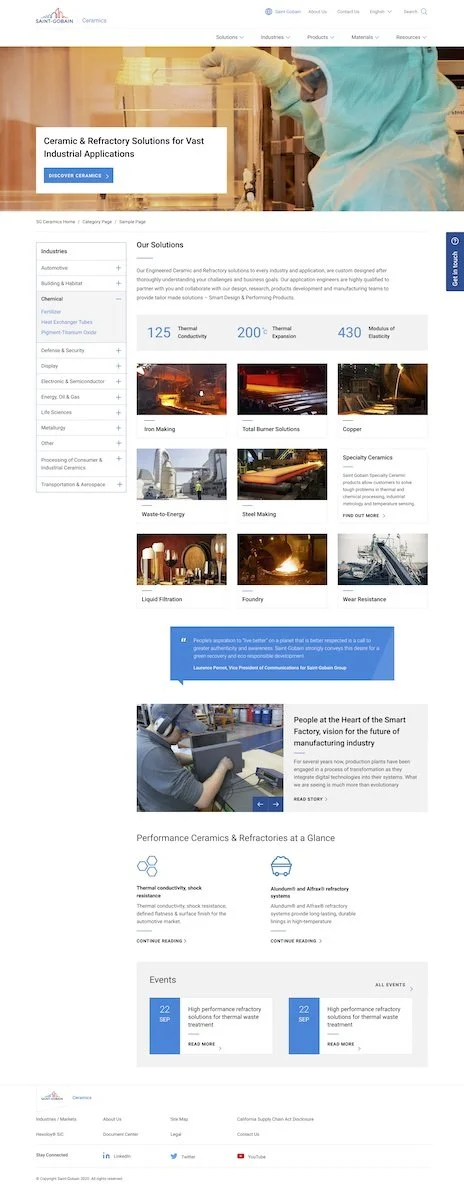Open the Steel Making card

282,486
